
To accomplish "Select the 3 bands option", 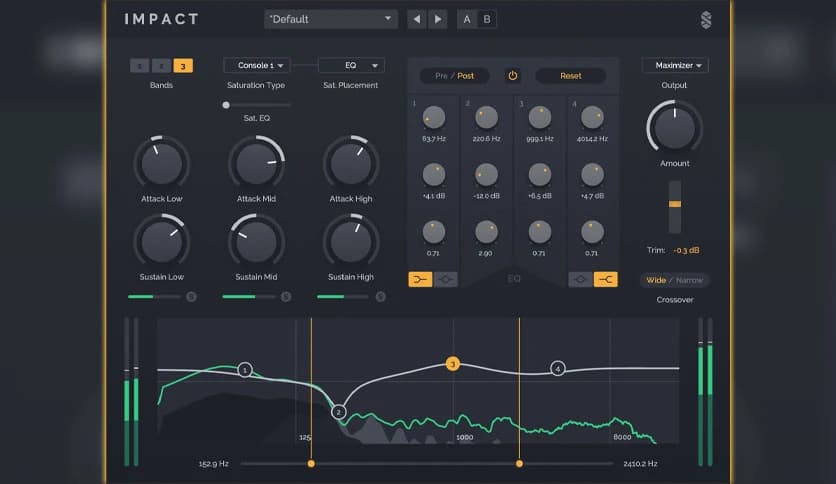I will tap(183, 66).
